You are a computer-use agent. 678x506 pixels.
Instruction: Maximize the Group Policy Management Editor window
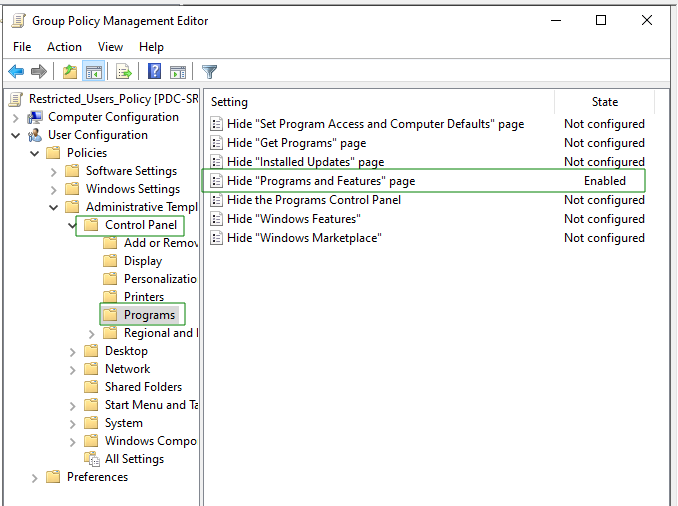pyautogui.click(x=601, y=20)
